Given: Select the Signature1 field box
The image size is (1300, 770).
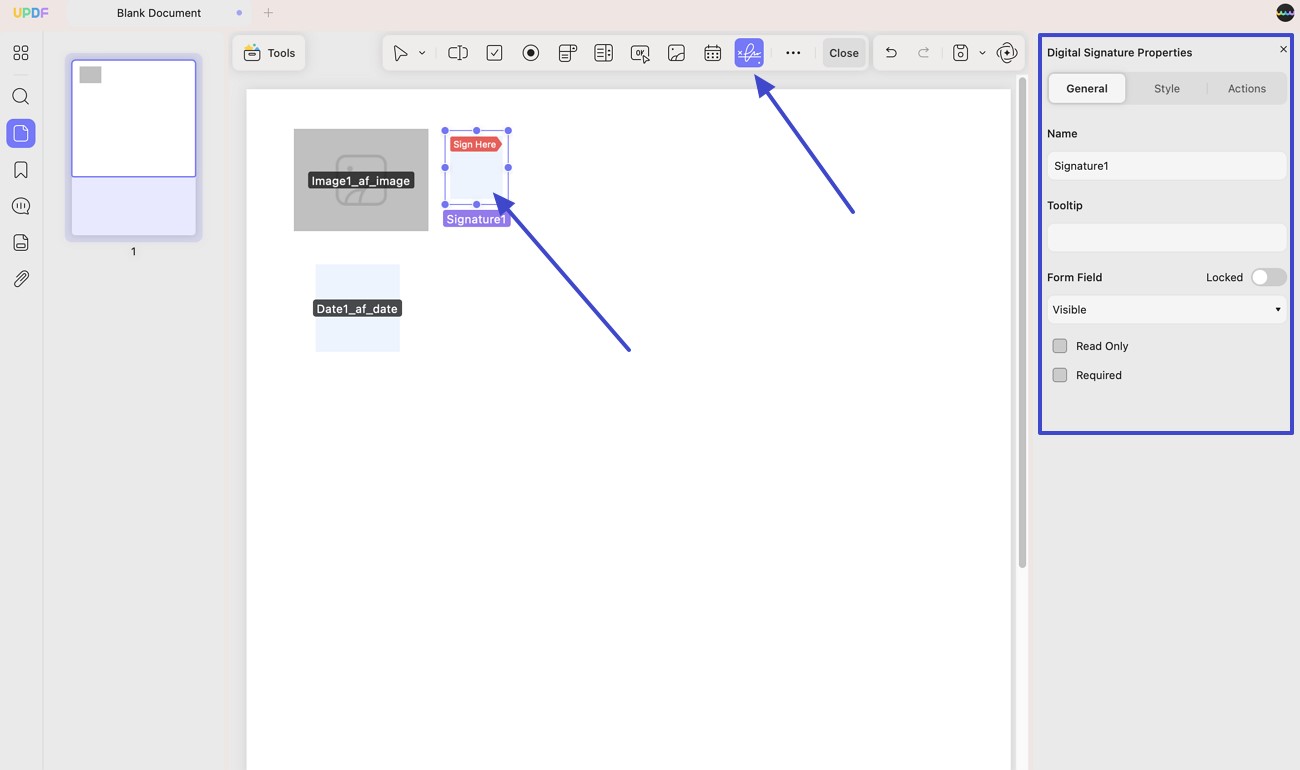Looking at the screenshot, I should [x=476, y=167].
